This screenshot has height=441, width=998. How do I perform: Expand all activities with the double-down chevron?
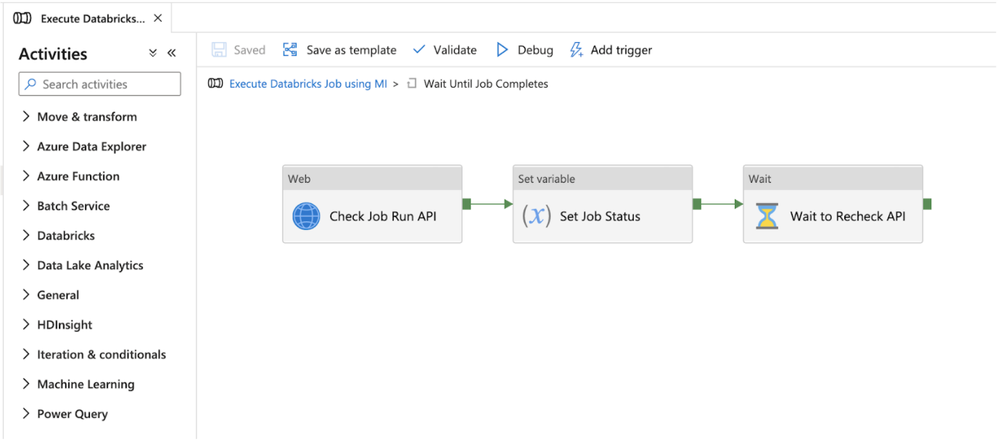[x=153, y=54]
